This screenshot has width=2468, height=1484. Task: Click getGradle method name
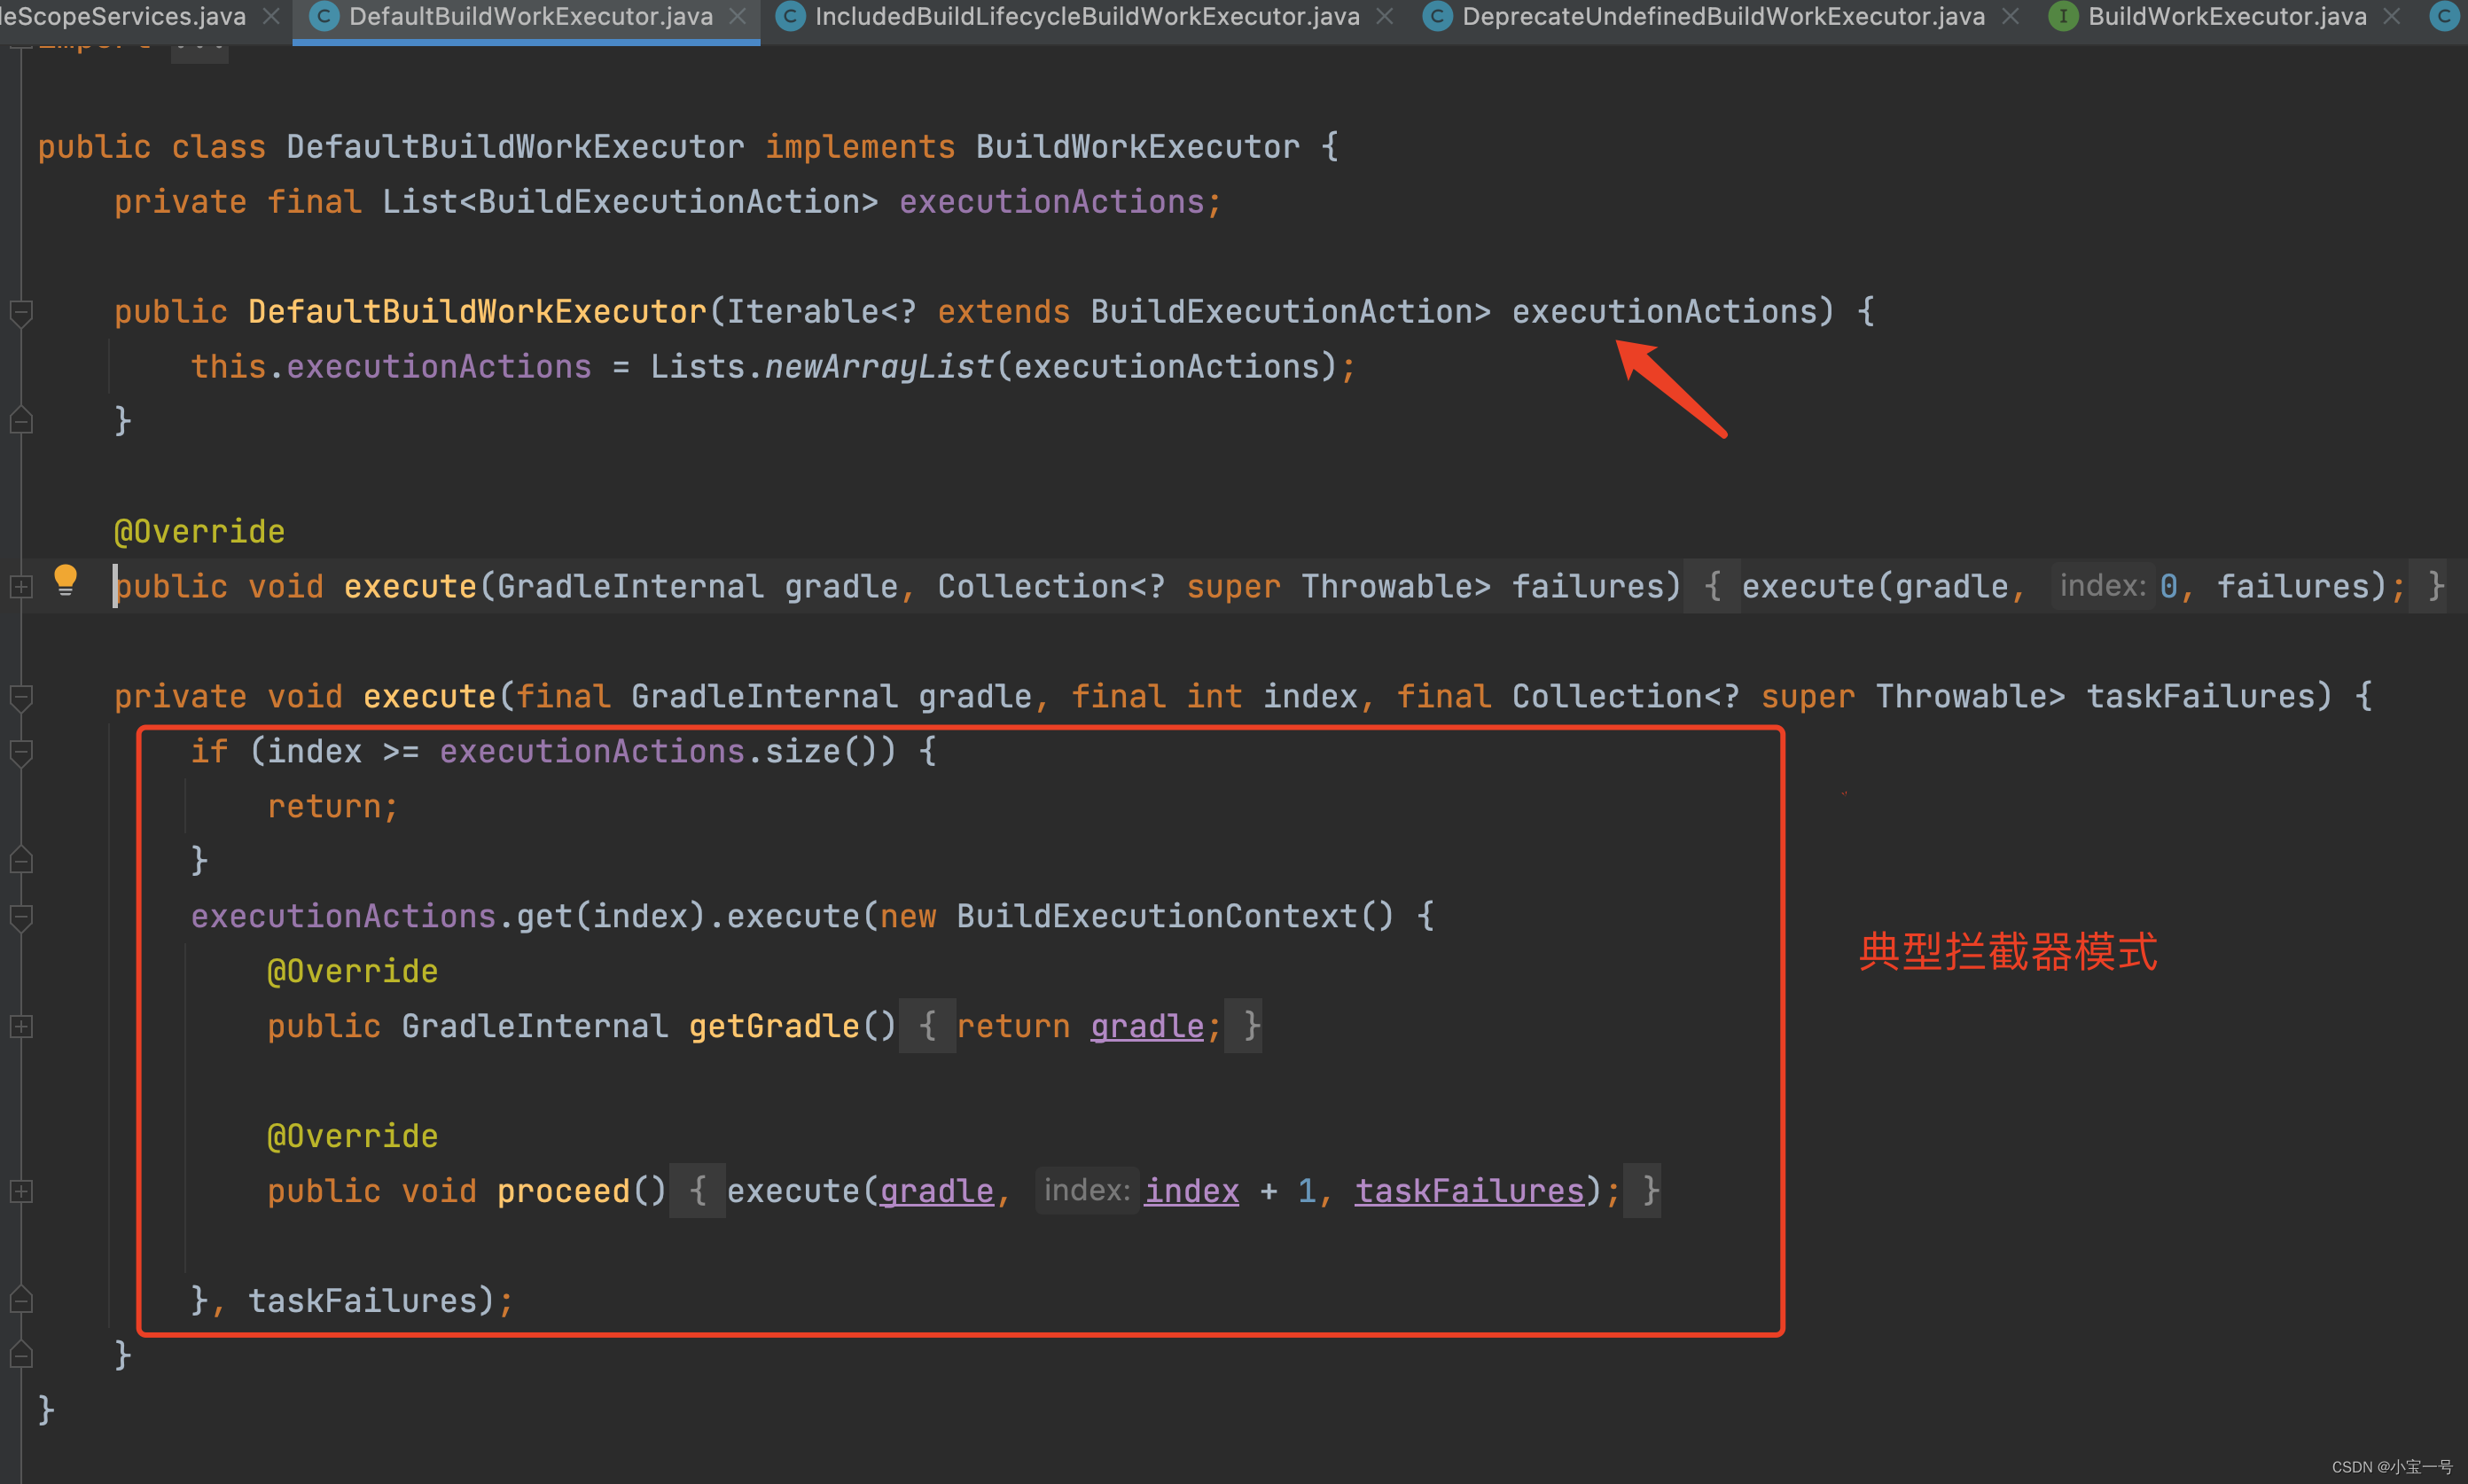(x=774, y=1027)
